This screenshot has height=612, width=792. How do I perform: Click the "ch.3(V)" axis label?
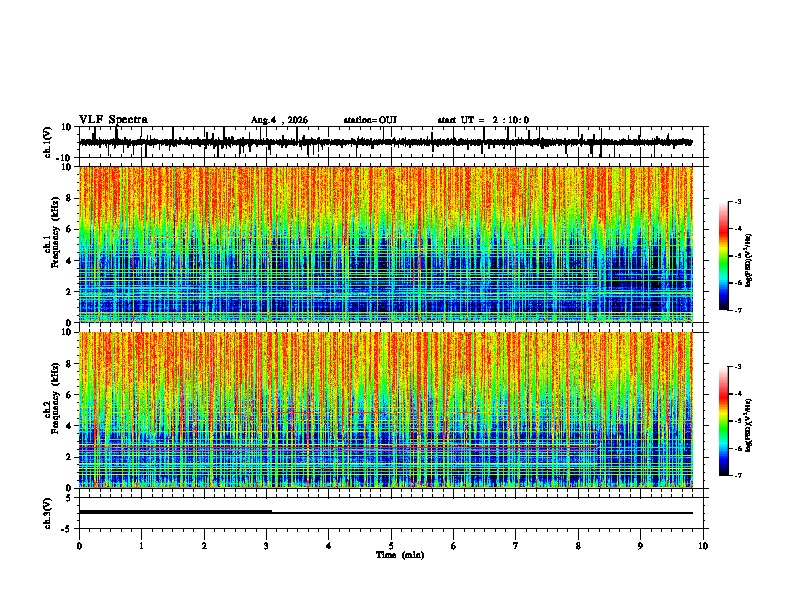(x=48, y=514)
